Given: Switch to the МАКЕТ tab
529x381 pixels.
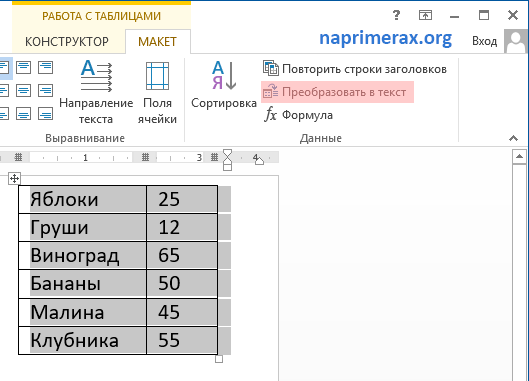Looking at the screenshot, I should (157, 42).
